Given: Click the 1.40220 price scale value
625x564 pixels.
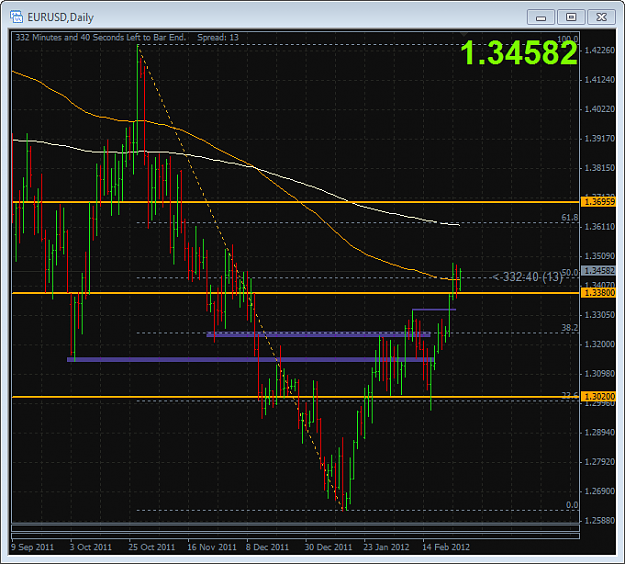Looking at the screenshot, I should point(599,109).
